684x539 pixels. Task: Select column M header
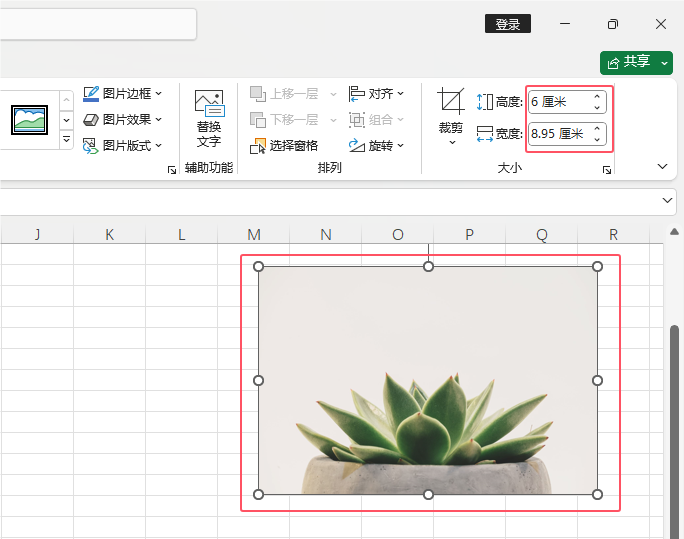253,235
